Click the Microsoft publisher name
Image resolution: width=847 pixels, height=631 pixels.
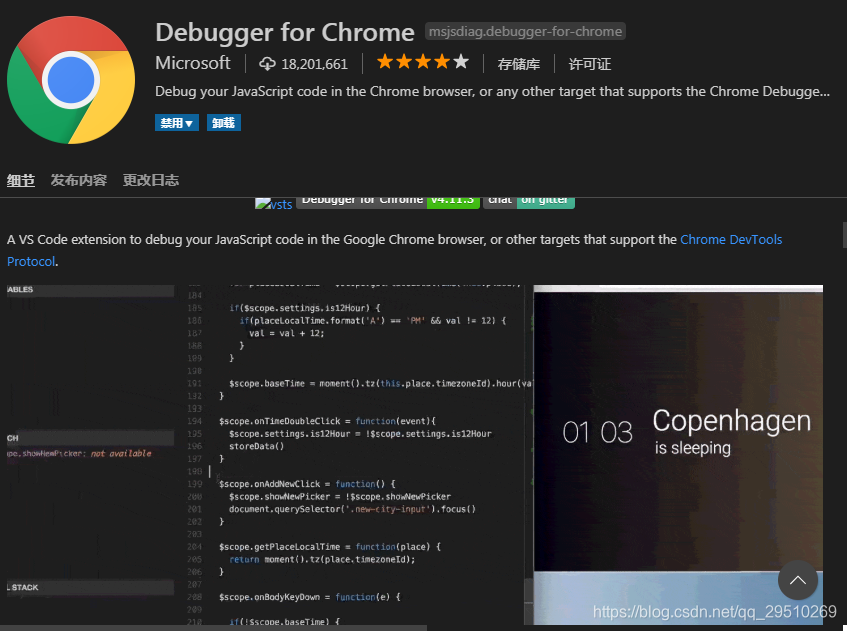pos(193,63)
